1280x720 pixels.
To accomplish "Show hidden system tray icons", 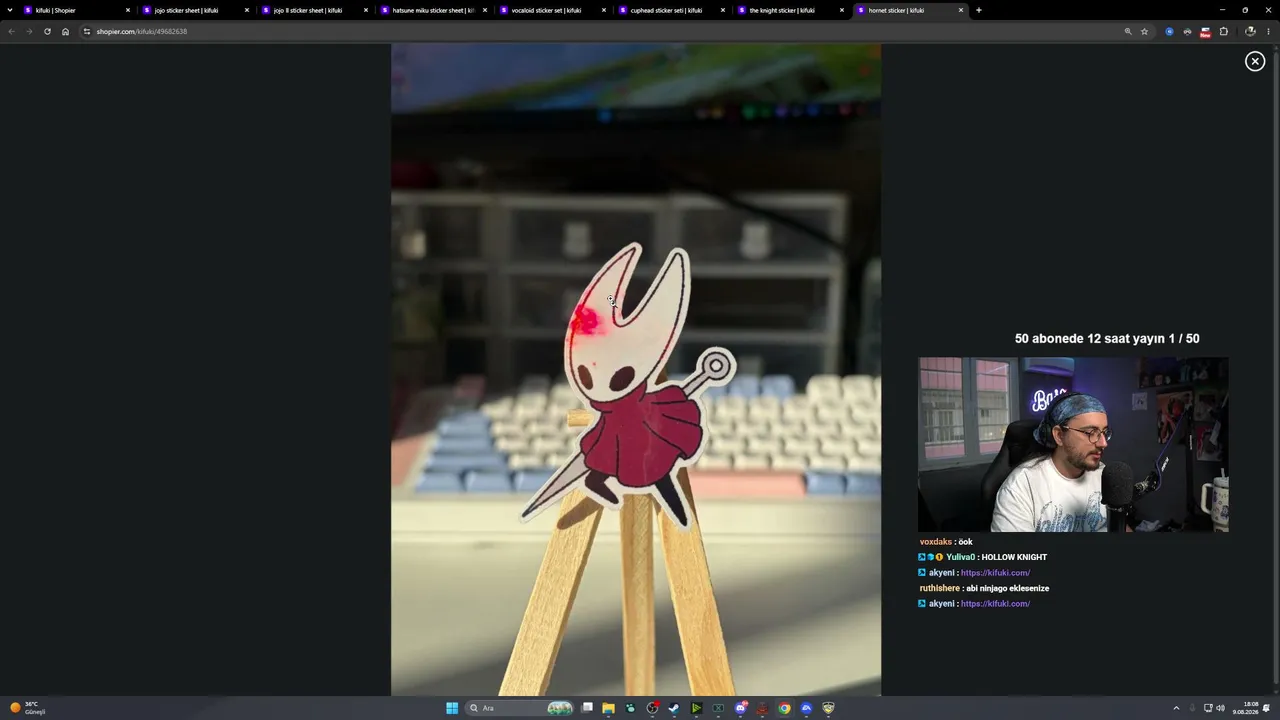I will pyautogui.click(x=1176, y=708).
